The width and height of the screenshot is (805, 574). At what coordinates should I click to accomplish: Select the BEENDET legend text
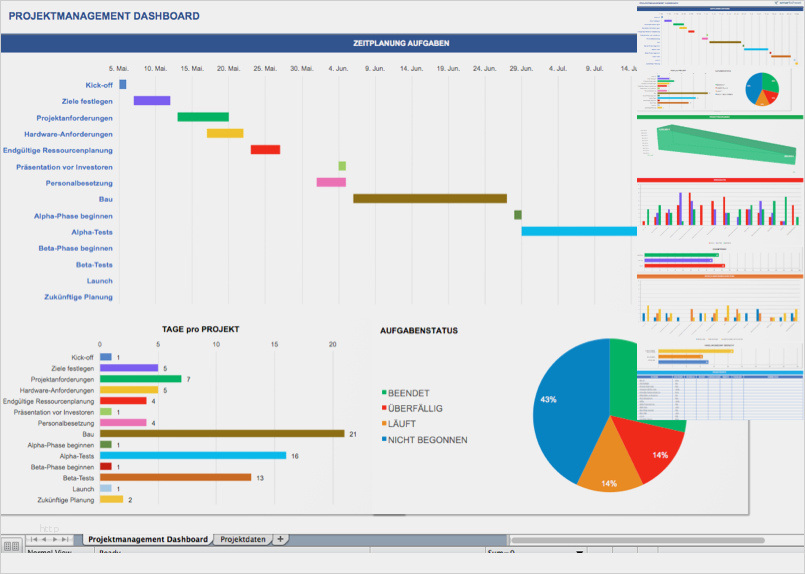409,393
